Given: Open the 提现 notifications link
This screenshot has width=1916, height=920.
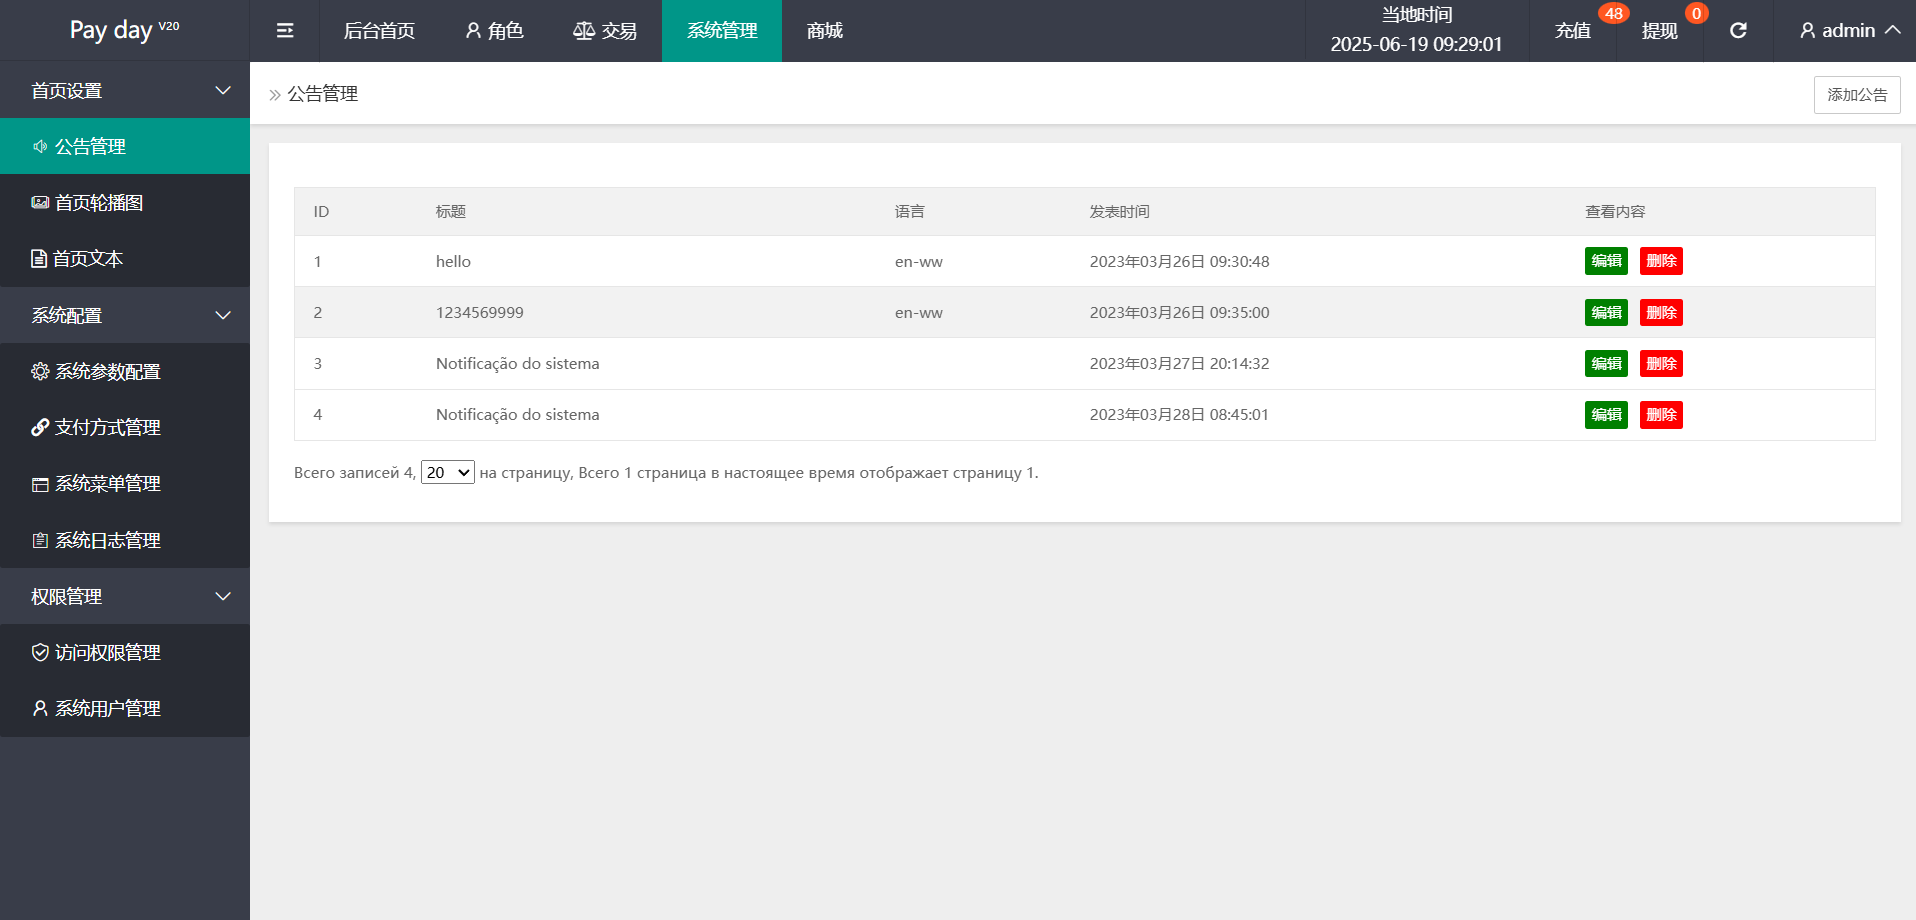Looking at the screenshot, I should 1660,31.
